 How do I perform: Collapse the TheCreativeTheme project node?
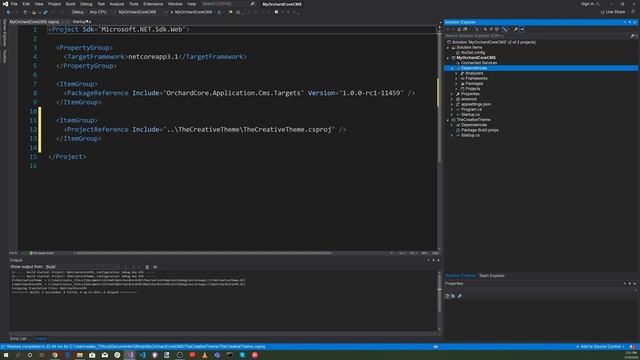(x=448, y=120)
